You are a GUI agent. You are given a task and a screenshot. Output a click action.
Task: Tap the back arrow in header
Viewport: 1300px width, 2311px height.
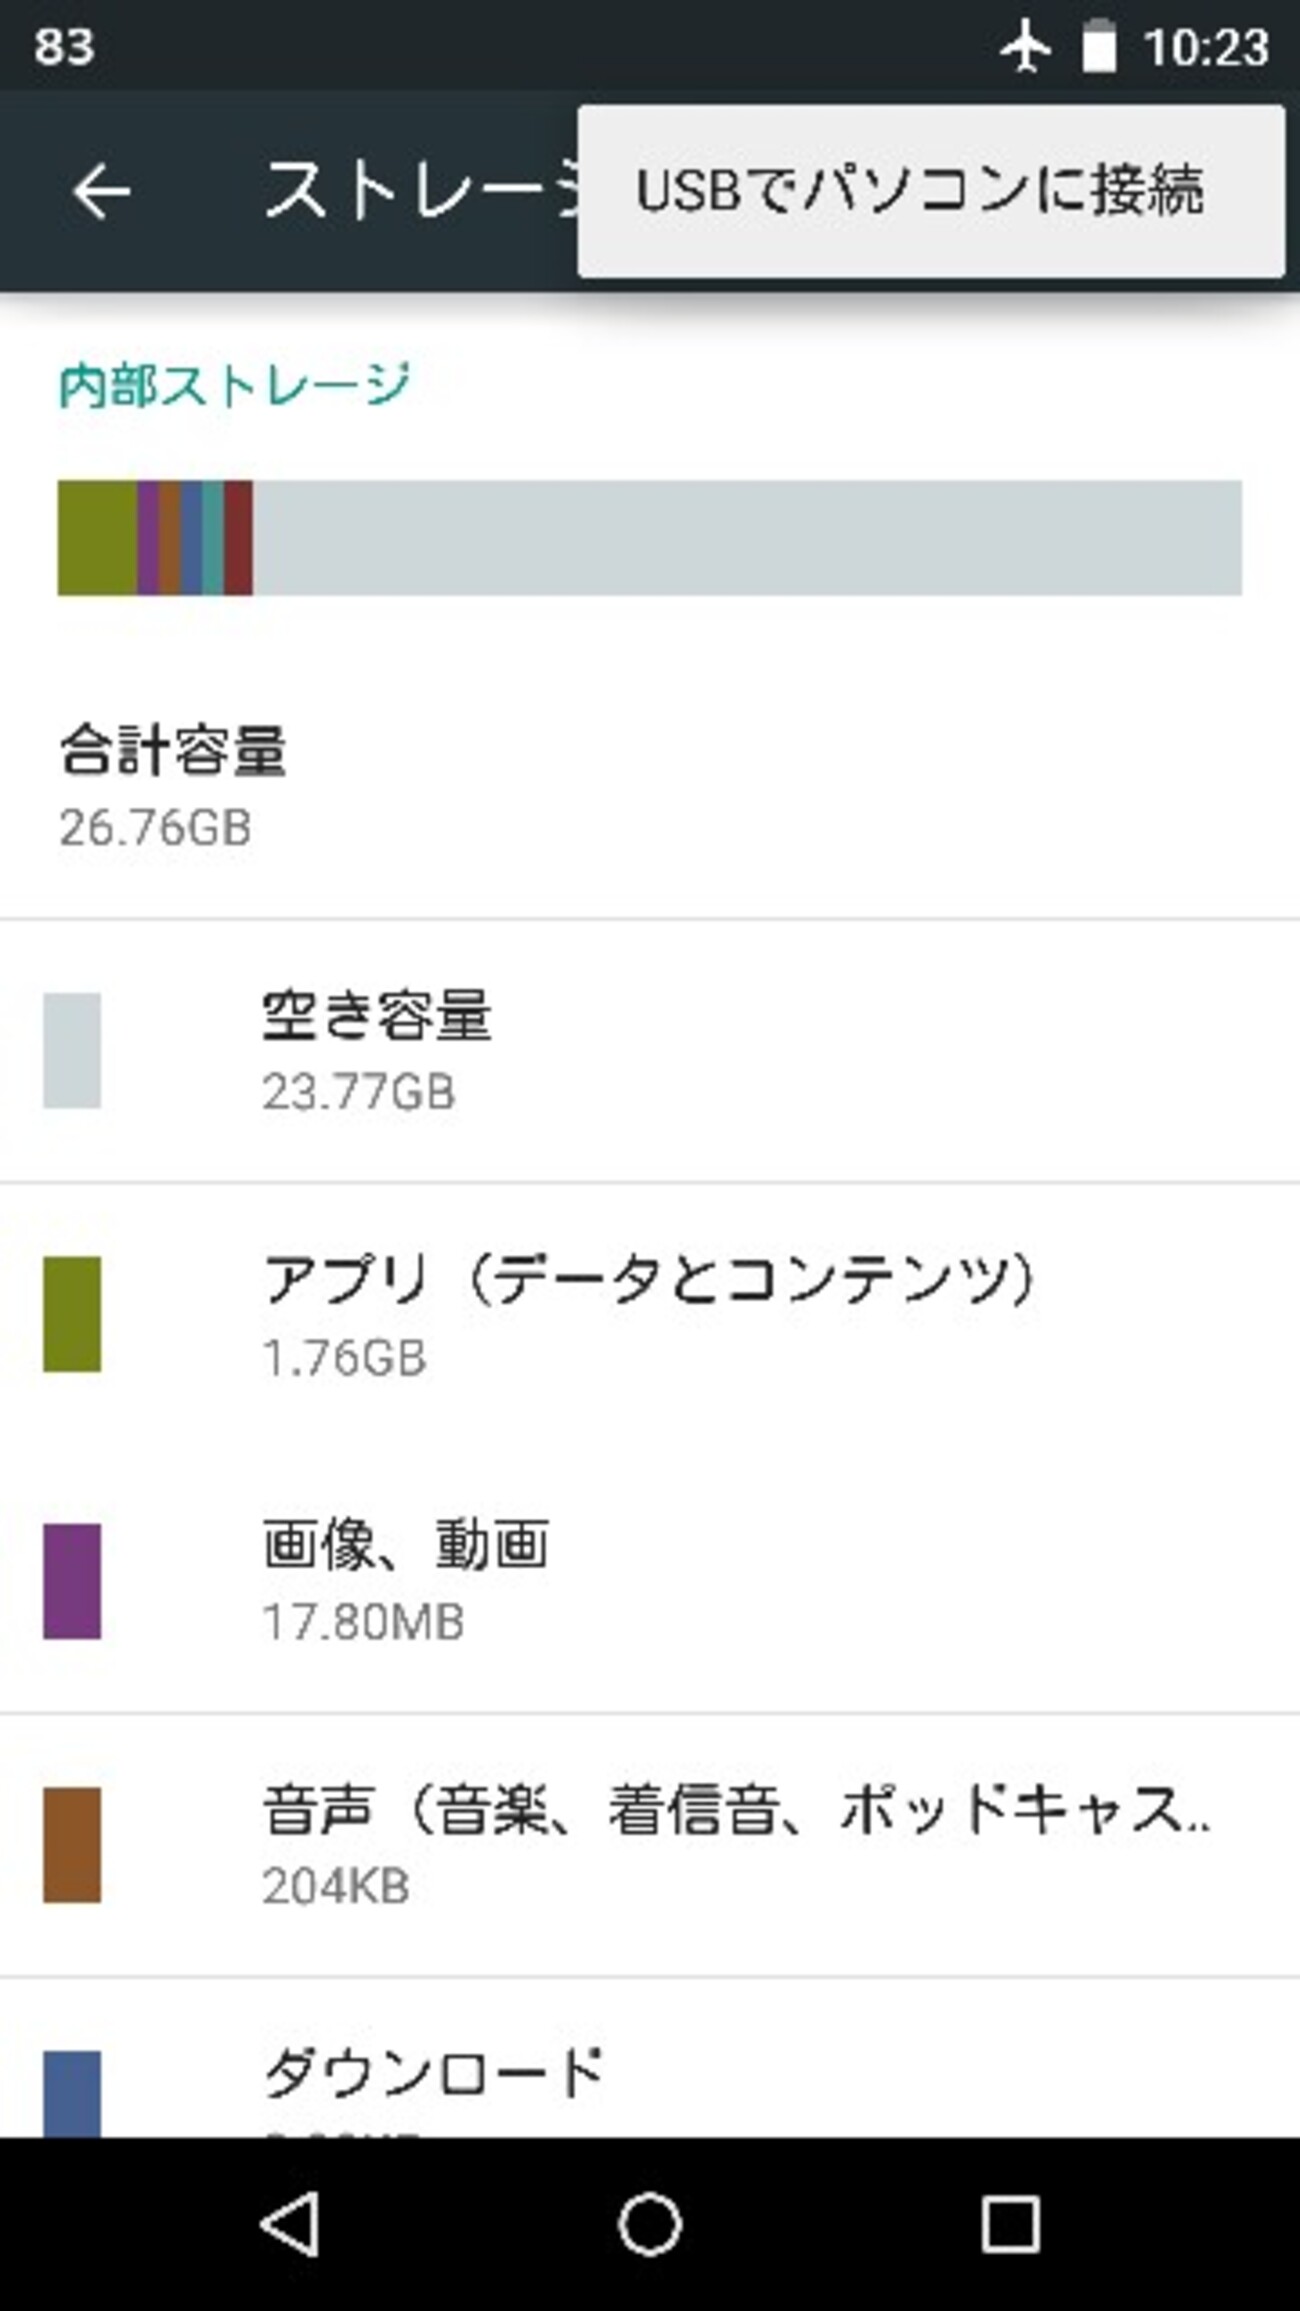(101, 191)
